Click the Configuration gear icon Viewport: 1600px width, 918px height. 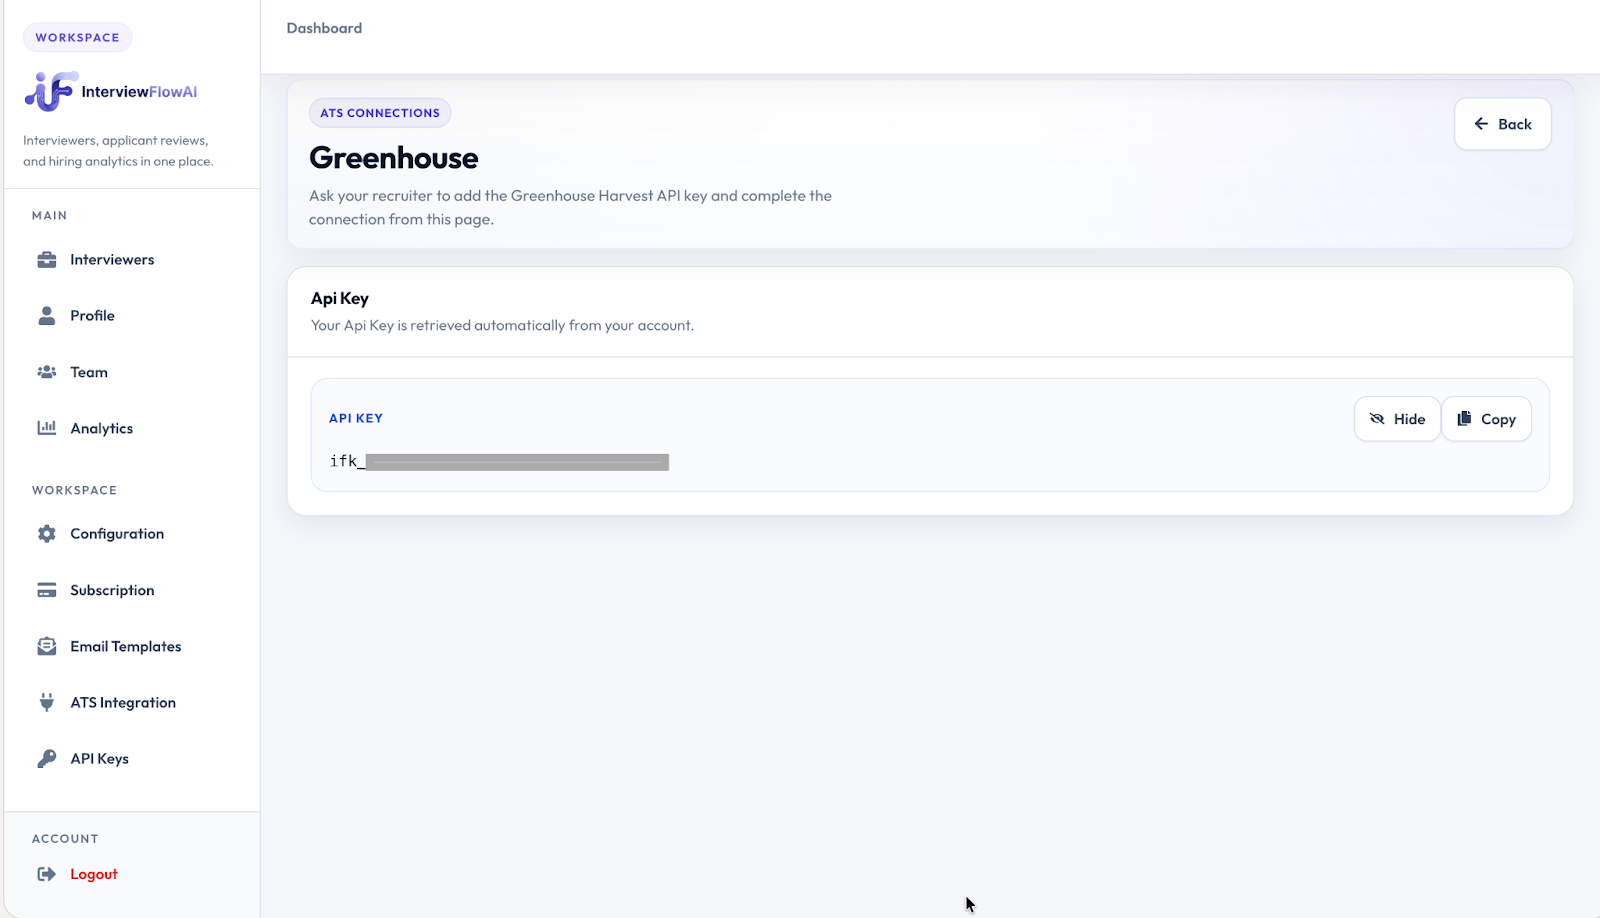point(47,534)
